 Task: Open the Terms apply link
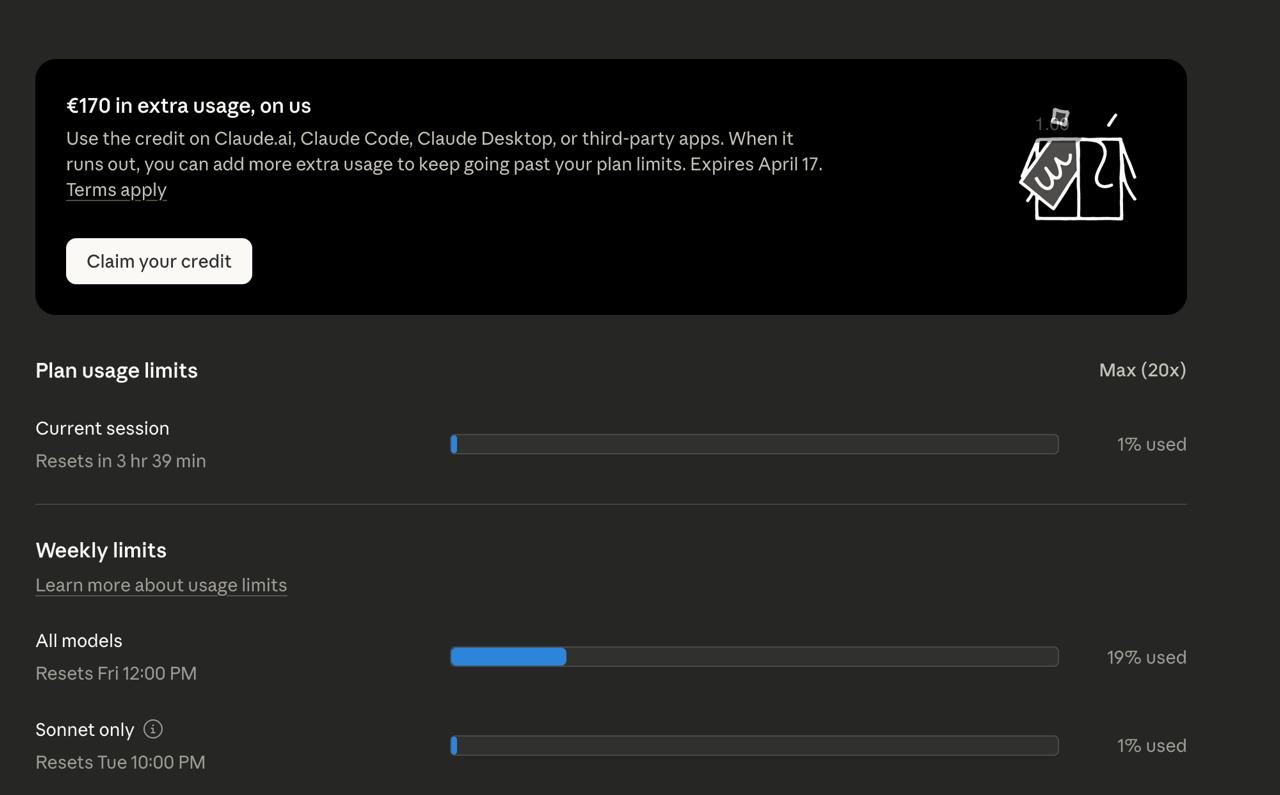(116, 190)
